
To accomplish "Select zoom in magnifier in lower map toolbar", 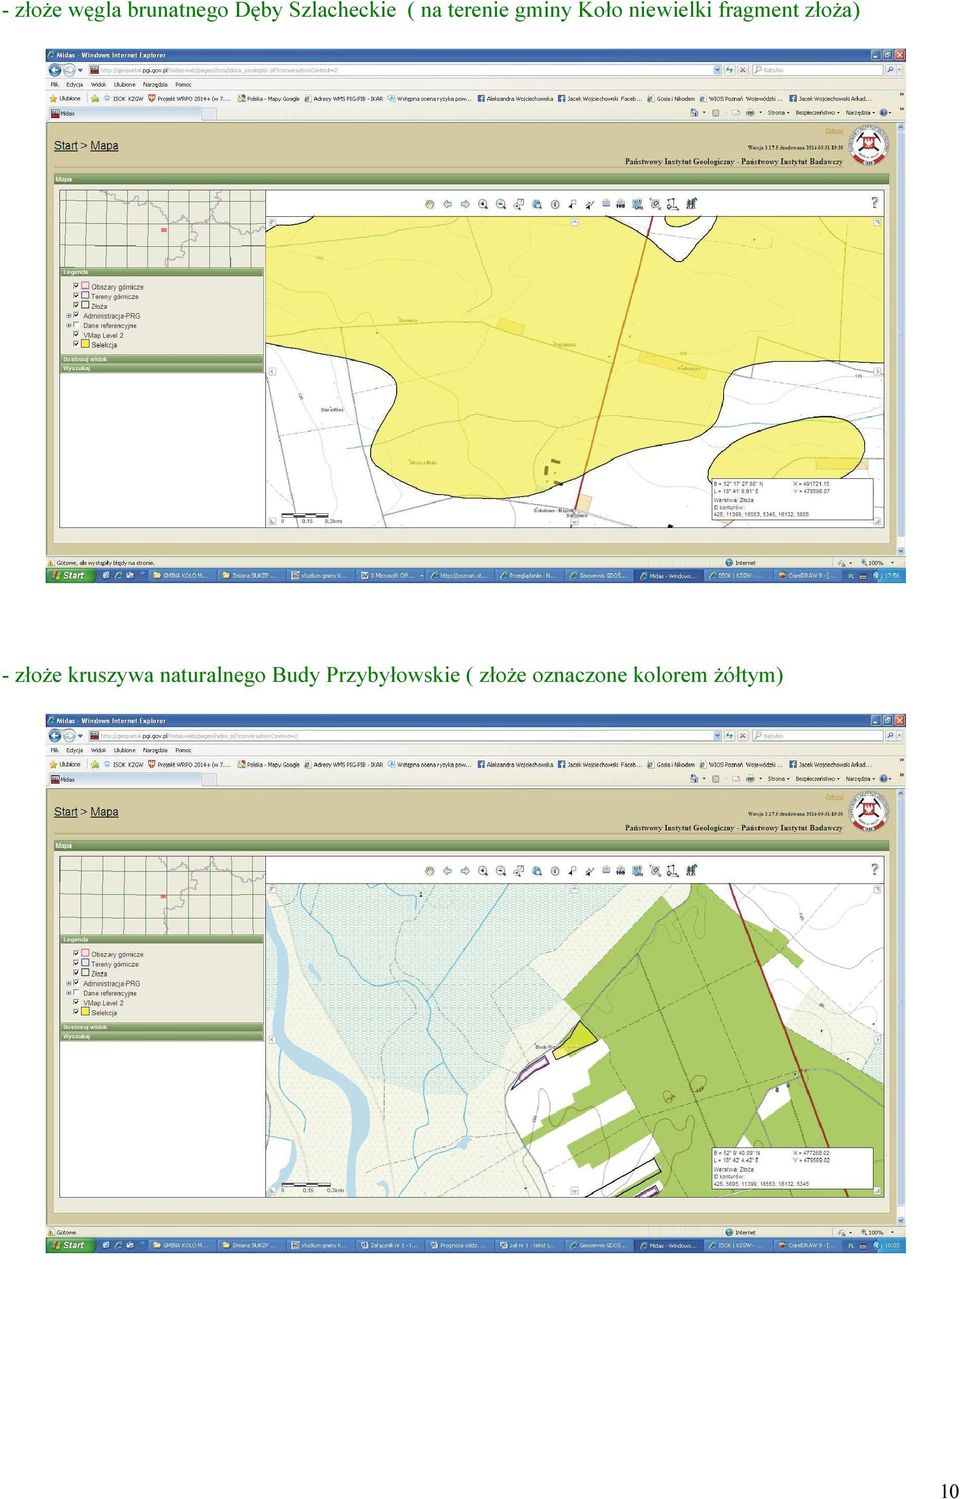I will coord(483,871).
